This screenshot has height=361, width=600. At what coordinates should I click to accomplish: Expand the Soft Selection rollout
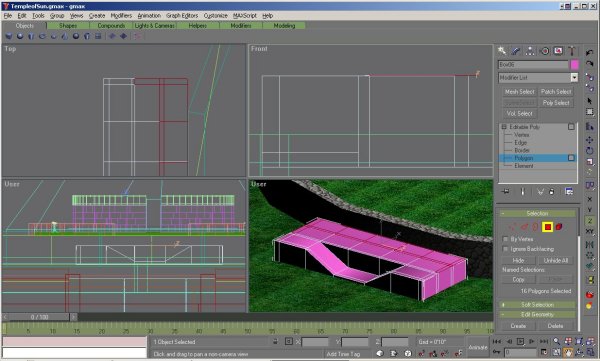click(x=537, y=305)
